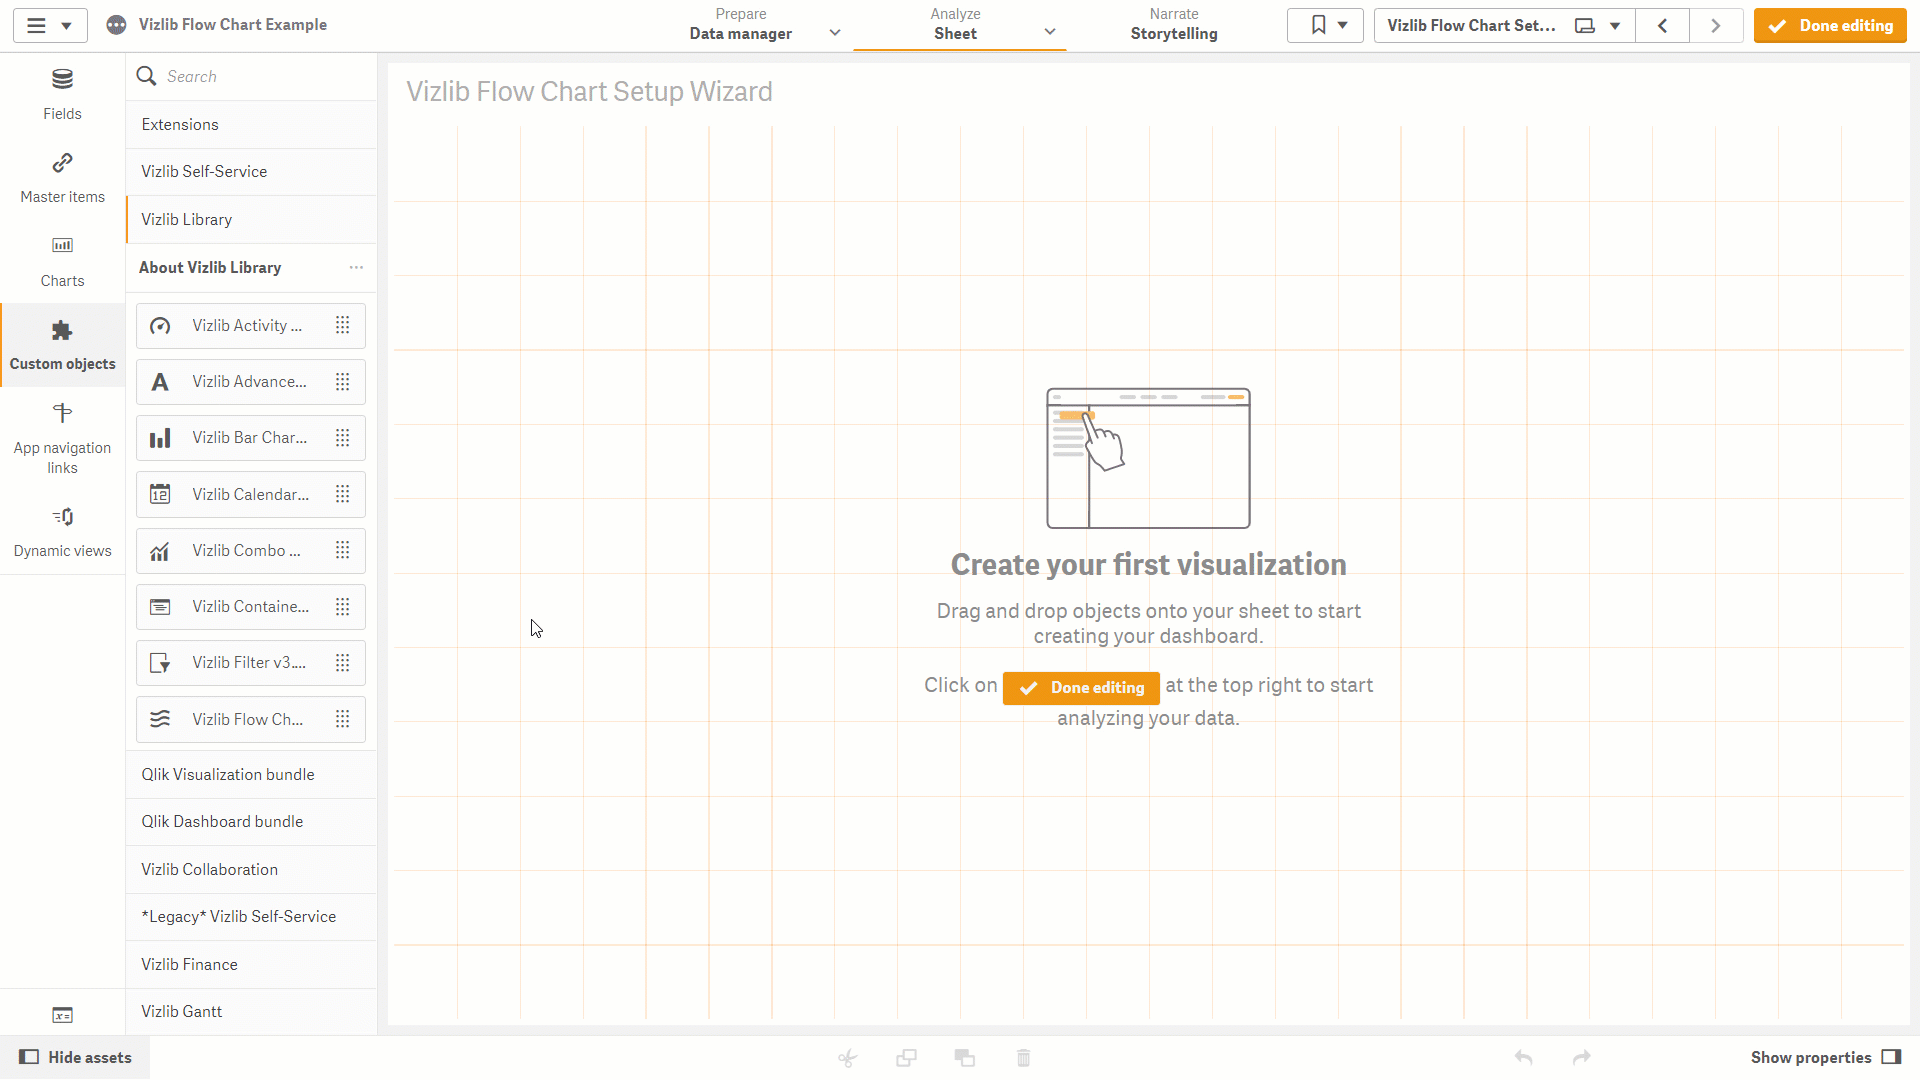Open the Fields assets panel
Viewport: 1920px width, 1080px height.
[62, 94]
